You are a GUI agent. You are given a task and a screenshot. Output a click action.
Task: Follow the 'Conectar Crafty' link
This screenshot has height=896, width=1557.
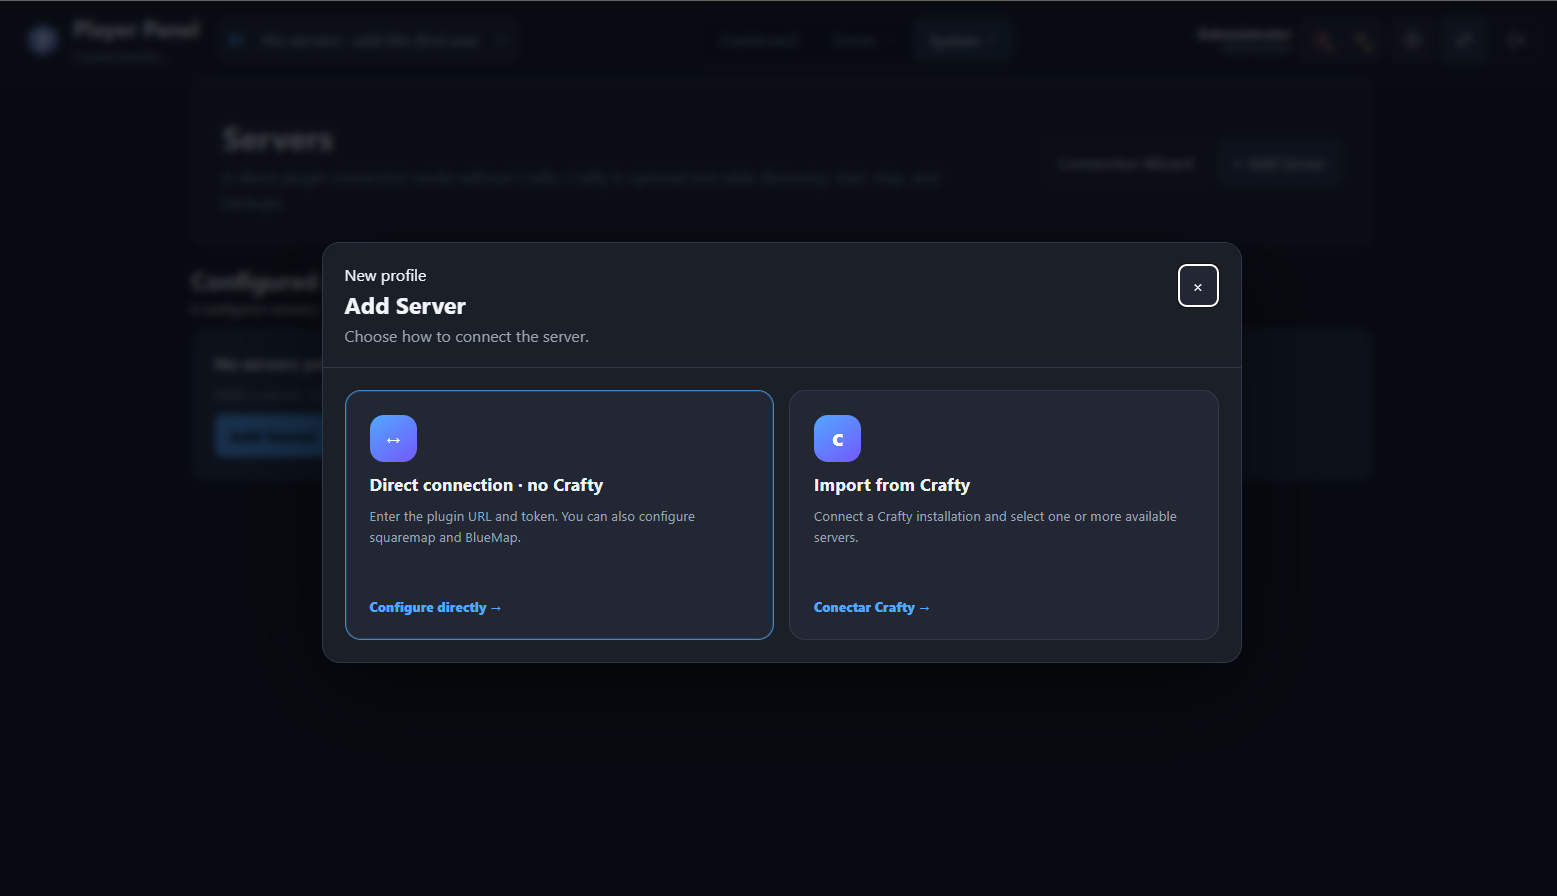tap(872, 607)
